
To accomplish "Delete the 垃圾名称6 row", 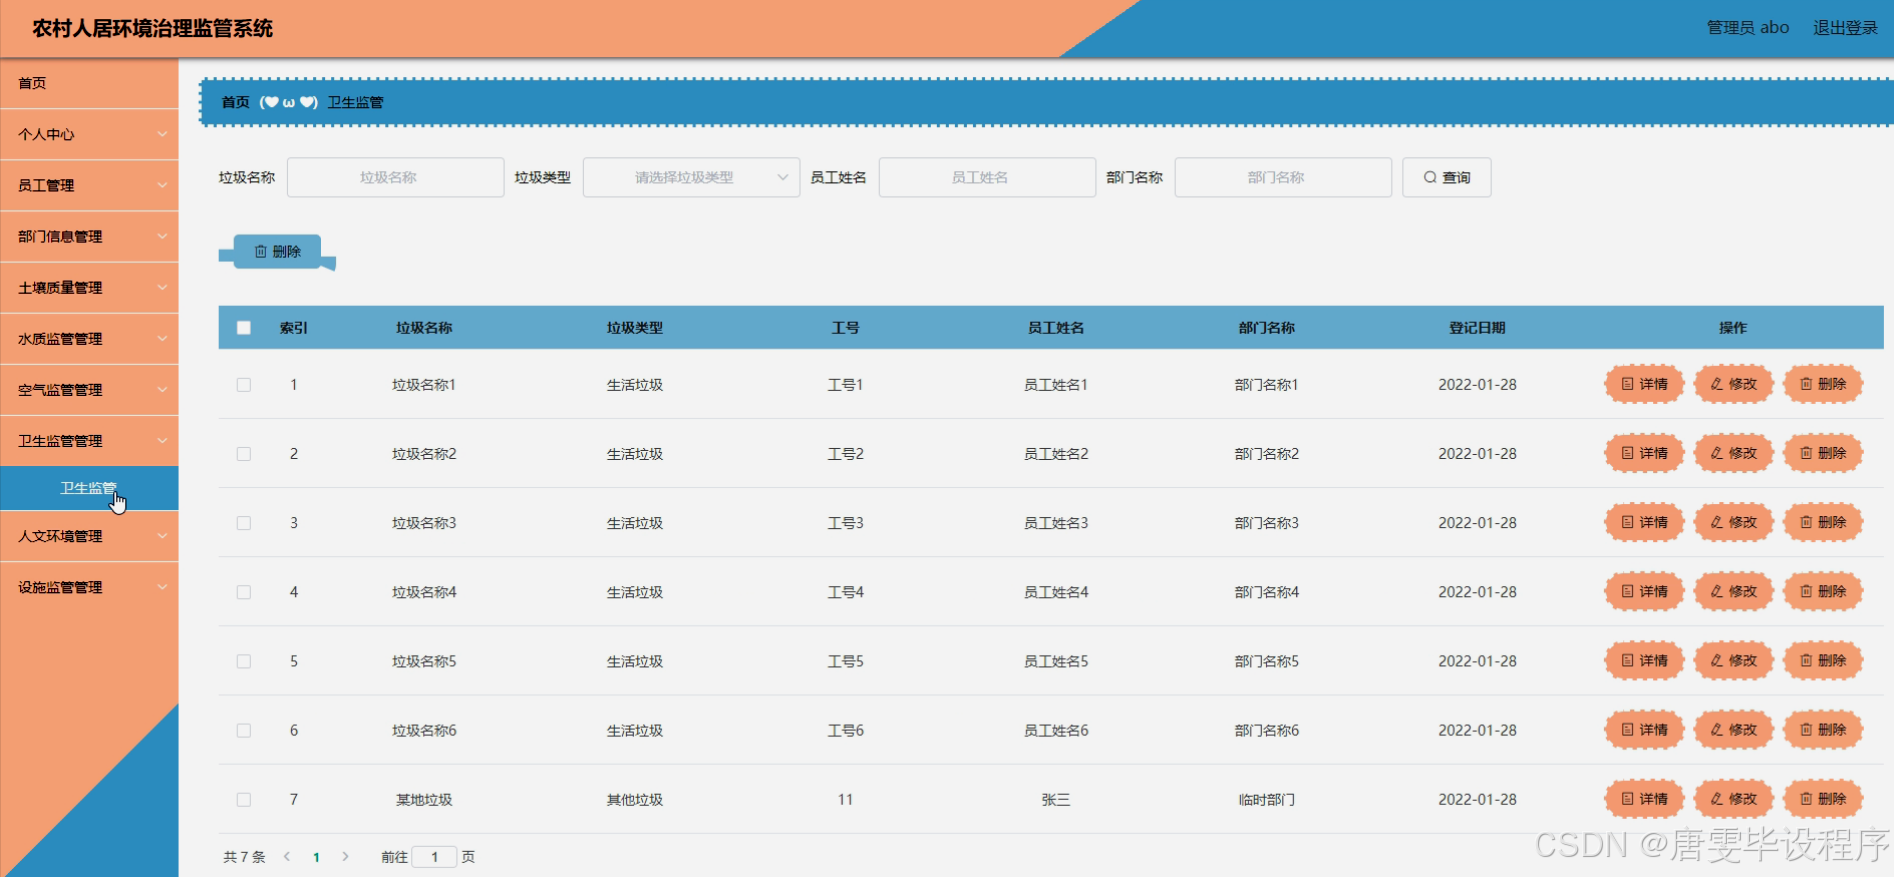I will [1823, 730].
